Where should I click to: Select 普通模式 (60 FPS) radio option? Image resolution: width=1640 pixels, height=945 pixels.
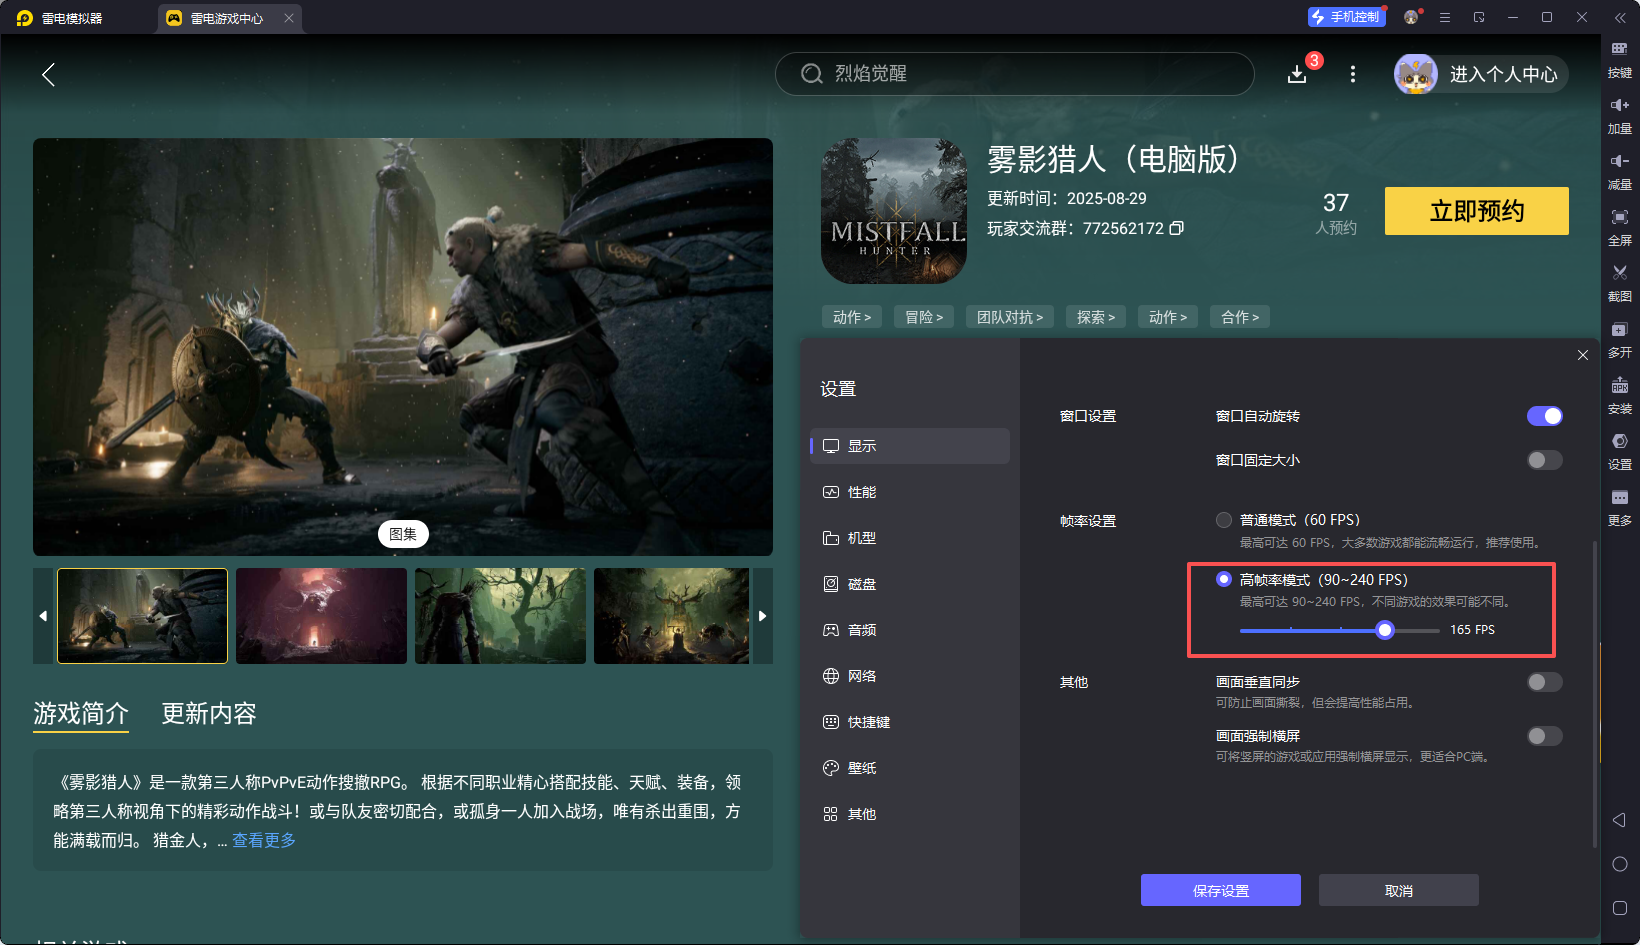[x=1224, y=520]
